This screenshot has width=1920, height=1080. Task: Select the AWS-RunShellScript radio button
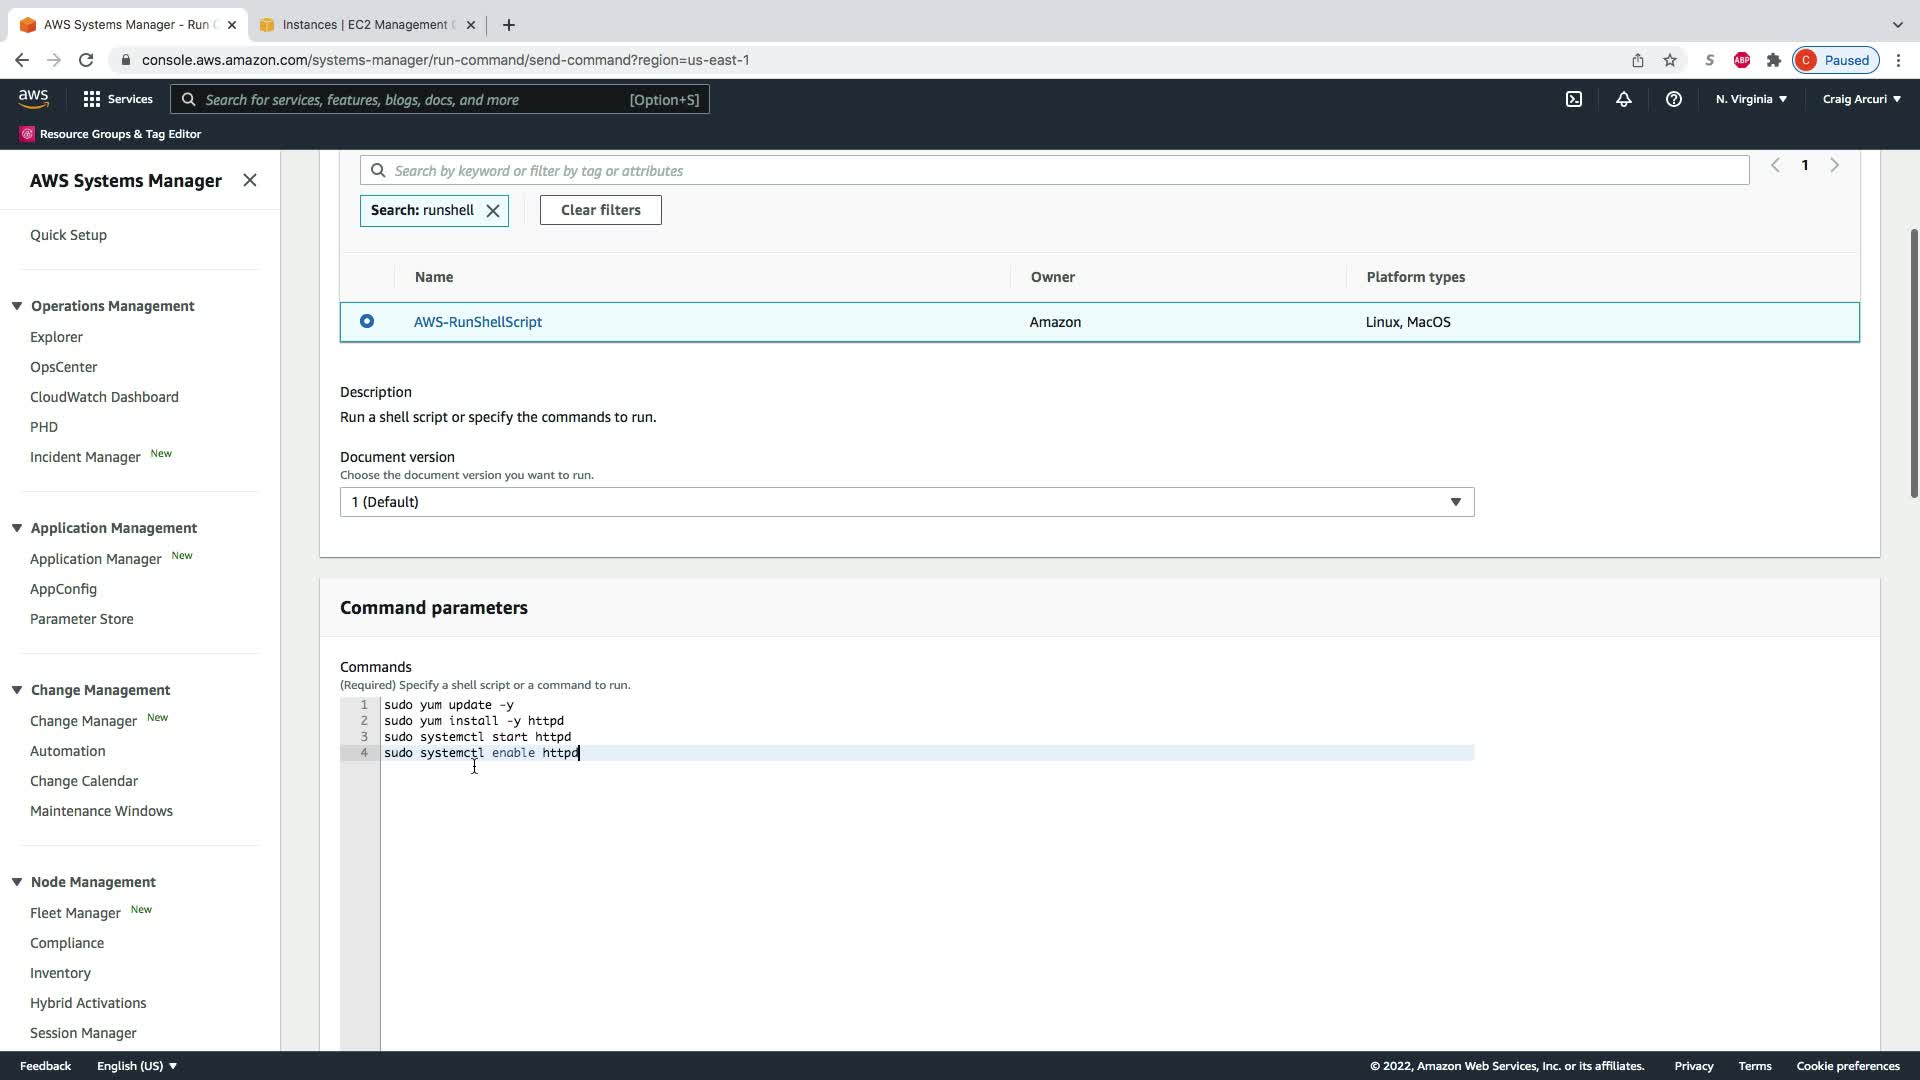[367, 321]
